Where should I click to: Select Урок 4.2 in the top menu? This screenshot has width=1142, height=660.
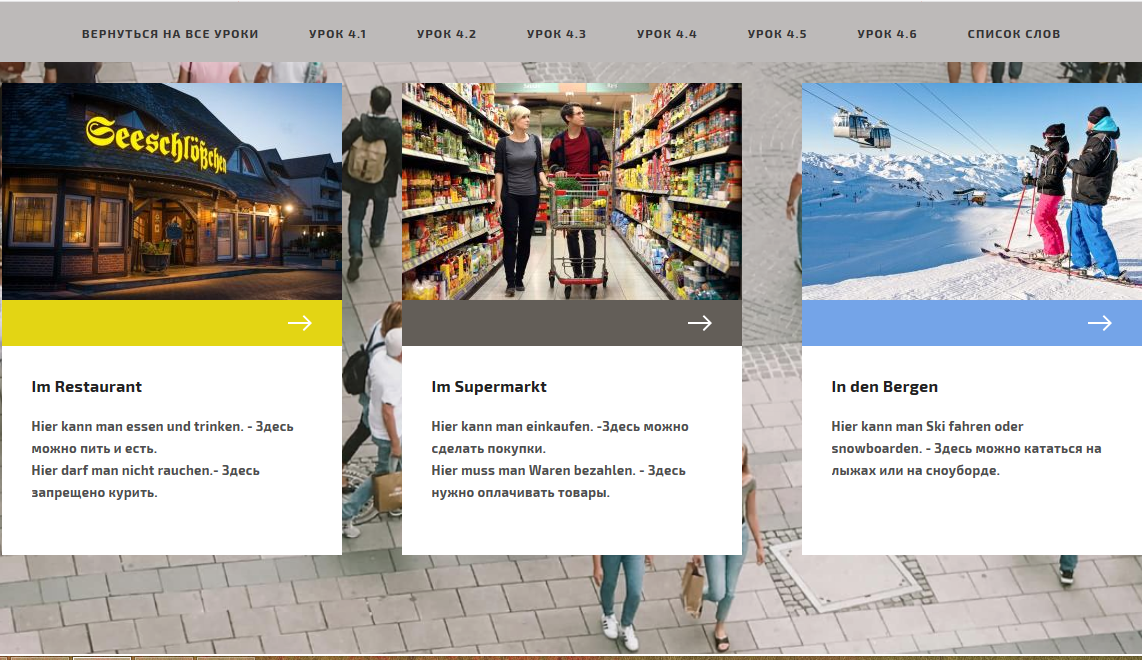pos(447,34)
